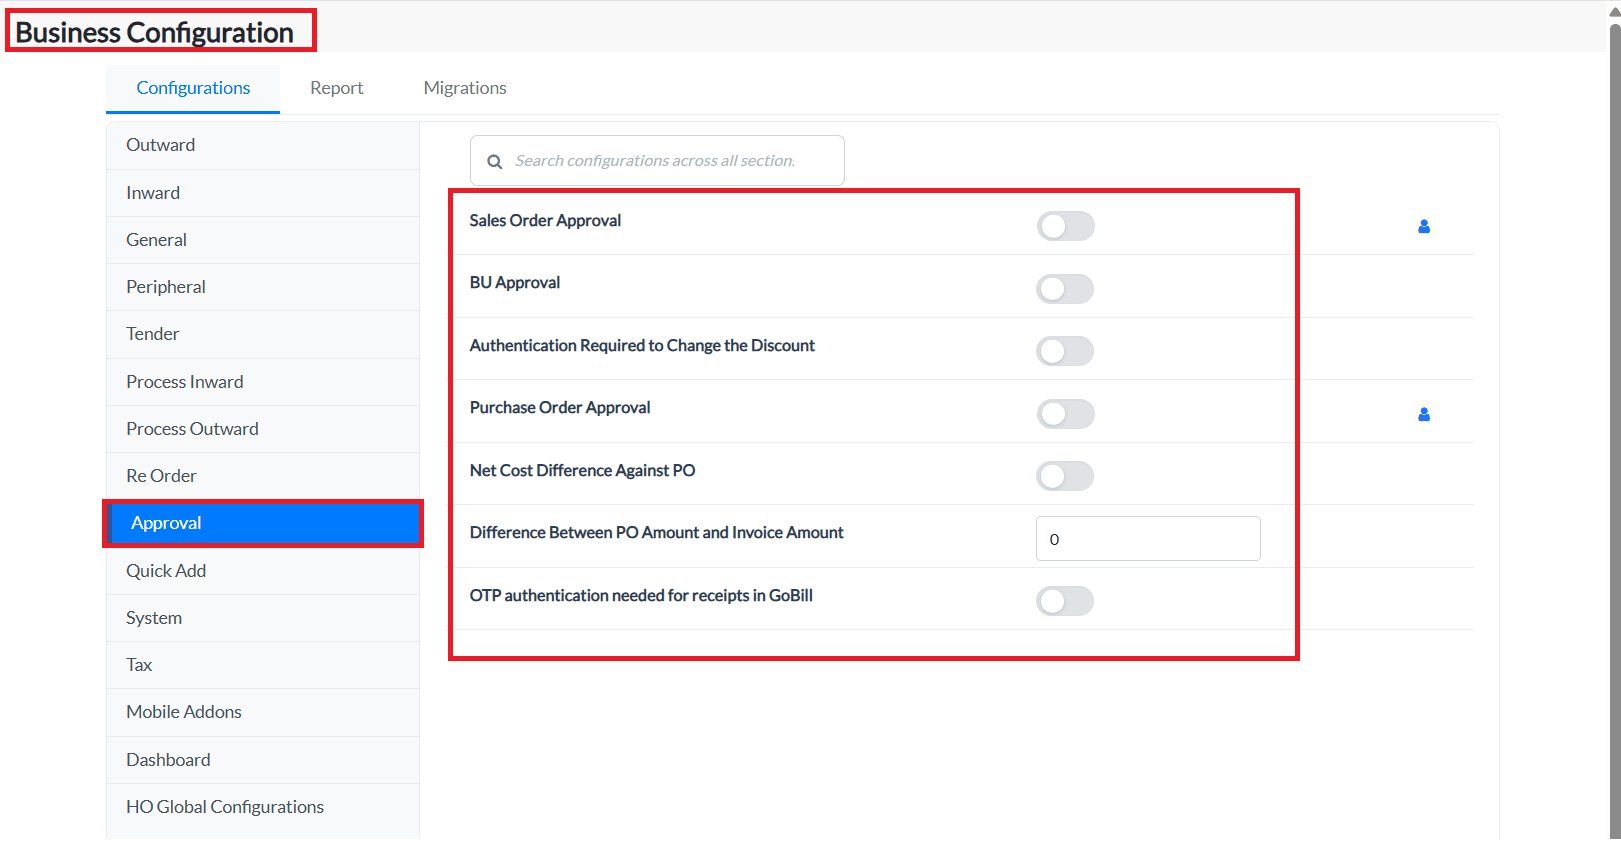This screenshot has height=850, width=1621.
Task: Toggle BU Approval switch on
Action: (x=1065, y=289)
